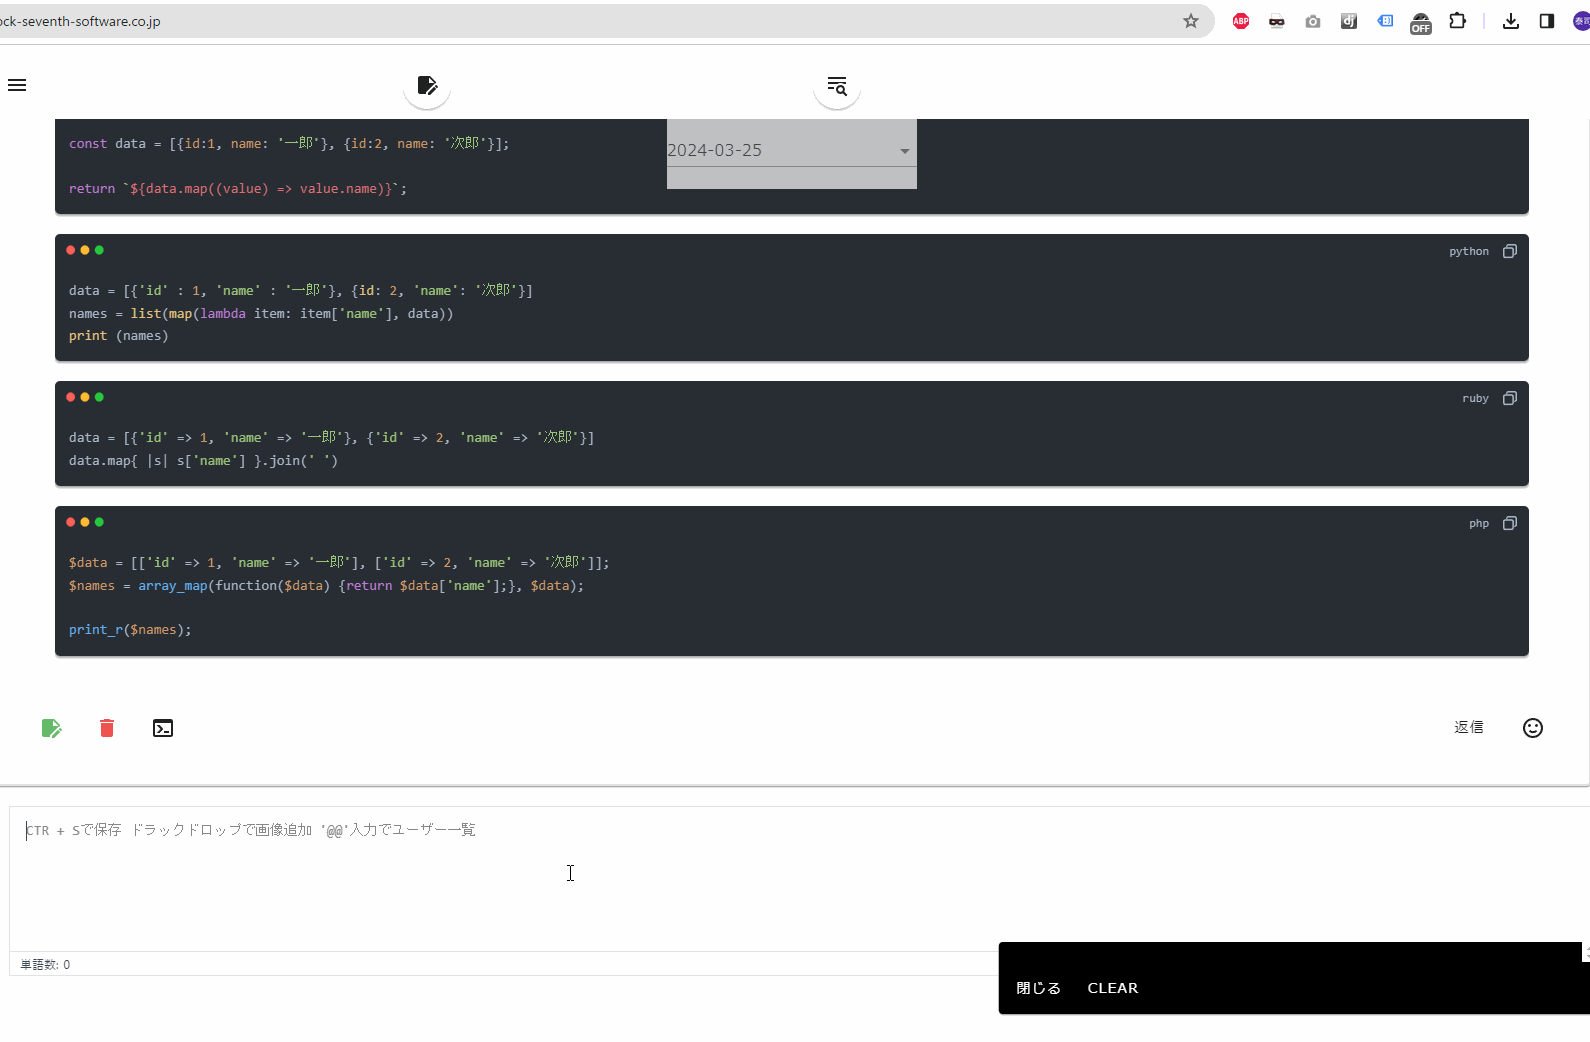The width and height of the screenshot is (1590, 1042).
Task: Click the CLEAR button
Action: (x=1113, y=988)
